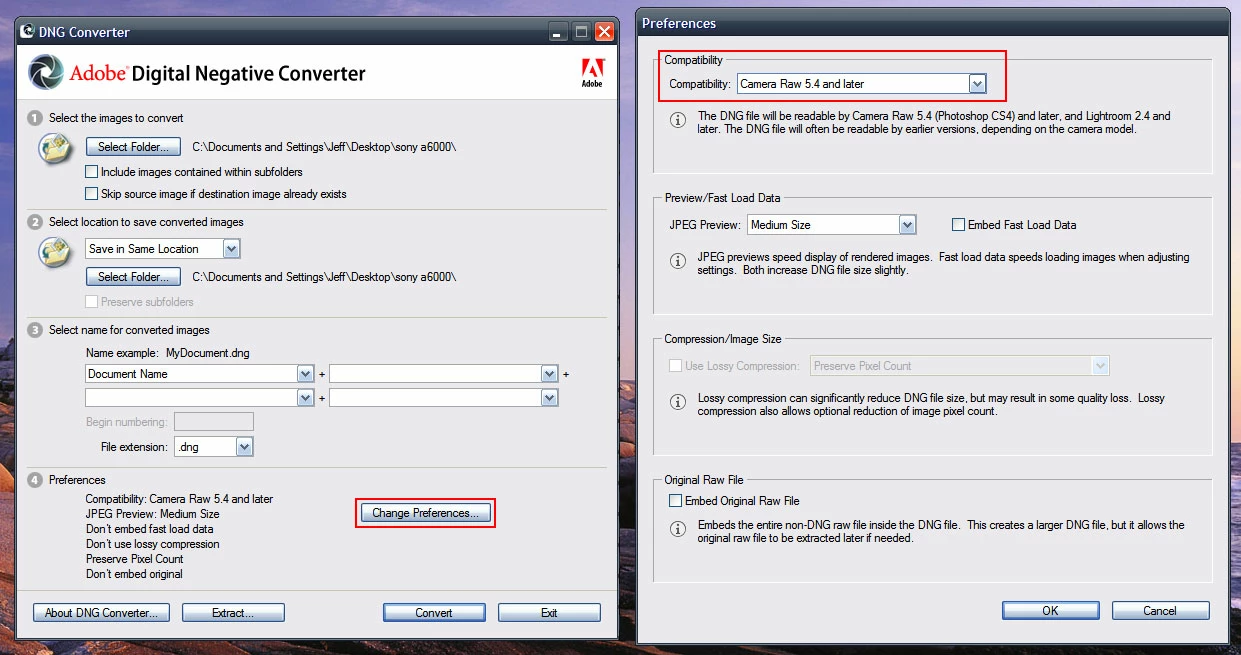
Task: Click OK in the Preferences dialog
Action: pyautogui.click(x=1050, y=610)
